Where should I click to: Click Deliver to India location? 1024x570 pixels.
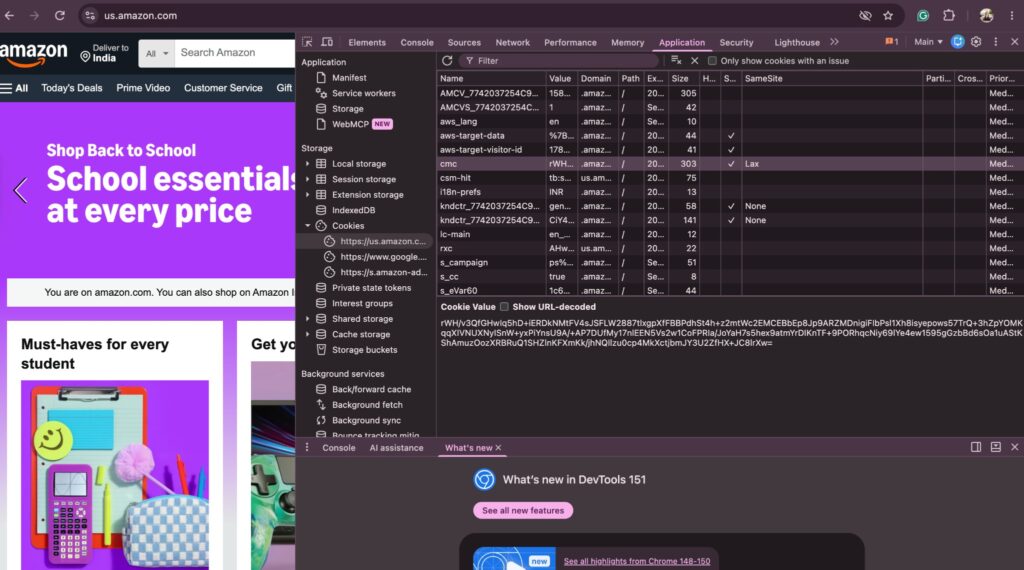(104, 53)
